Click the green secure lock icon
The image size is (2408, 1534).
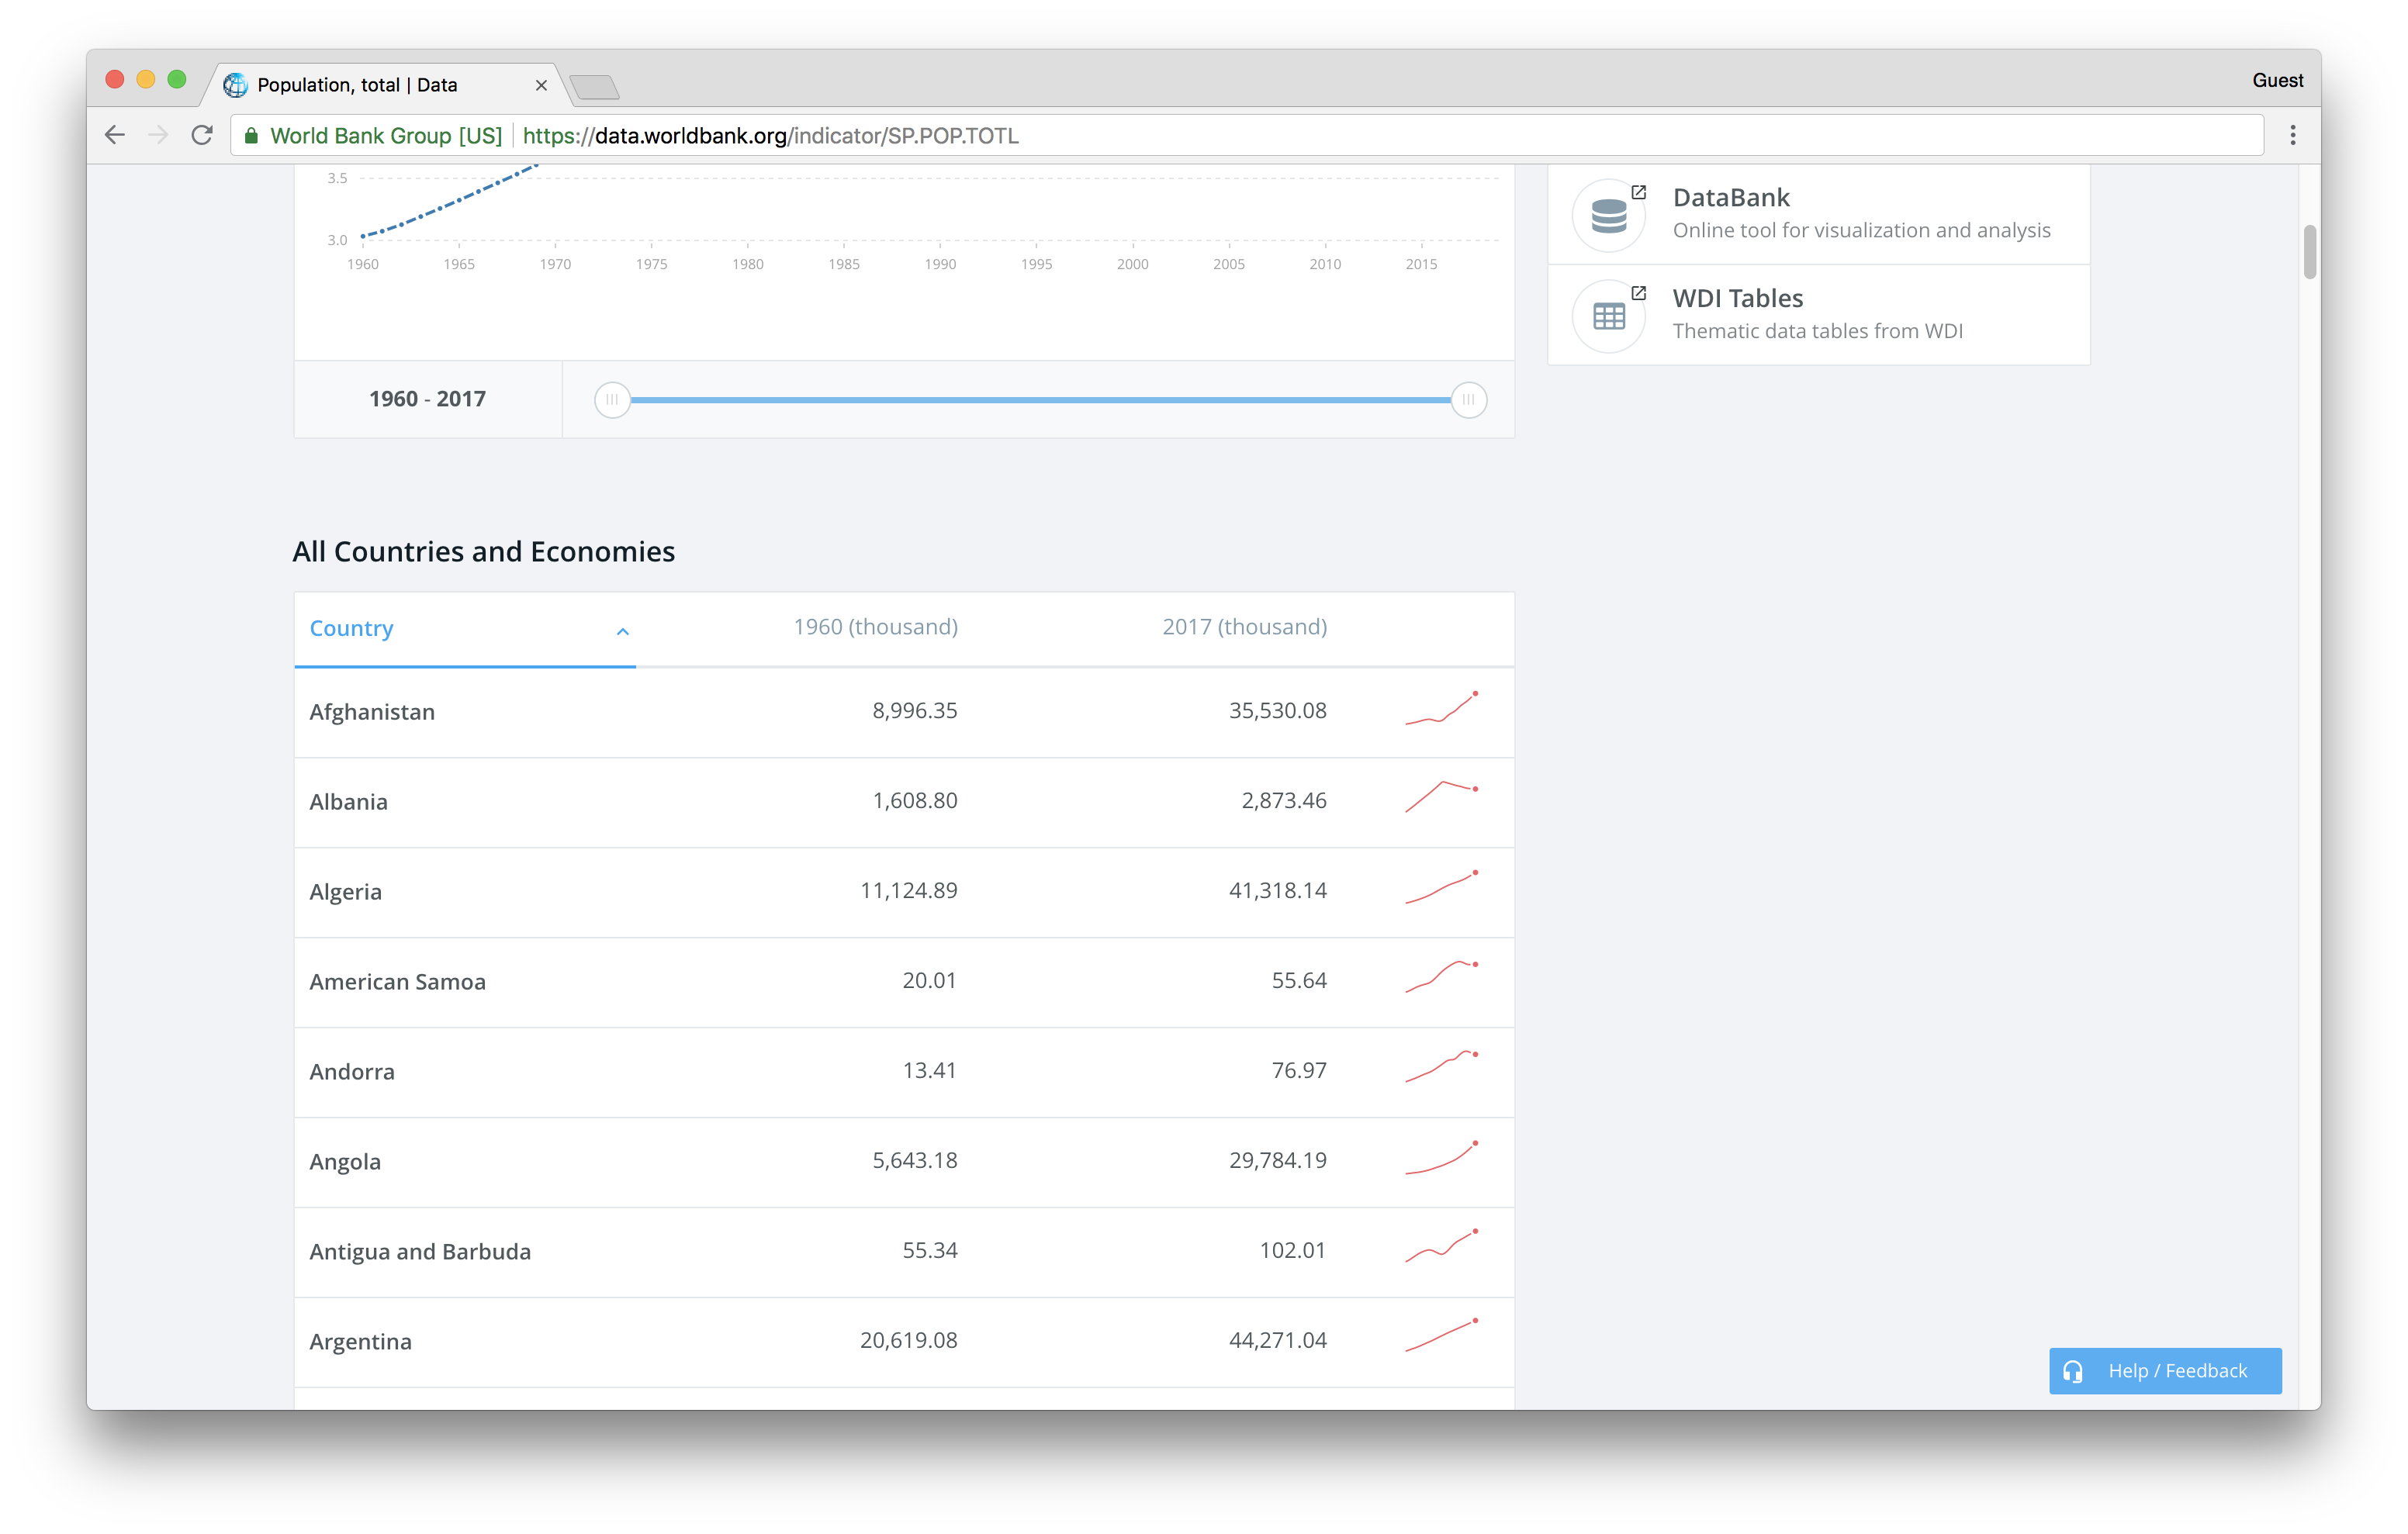coord(252,136)
